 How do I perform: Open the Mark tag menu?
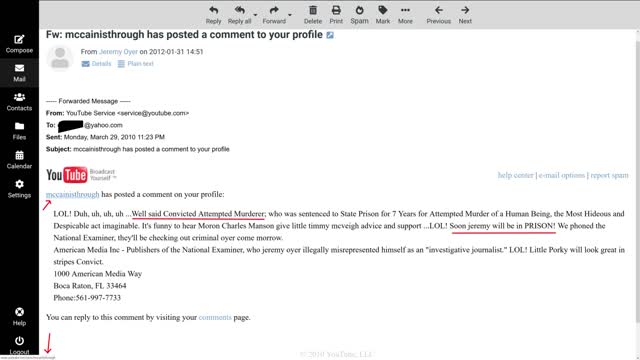[382, 15]
